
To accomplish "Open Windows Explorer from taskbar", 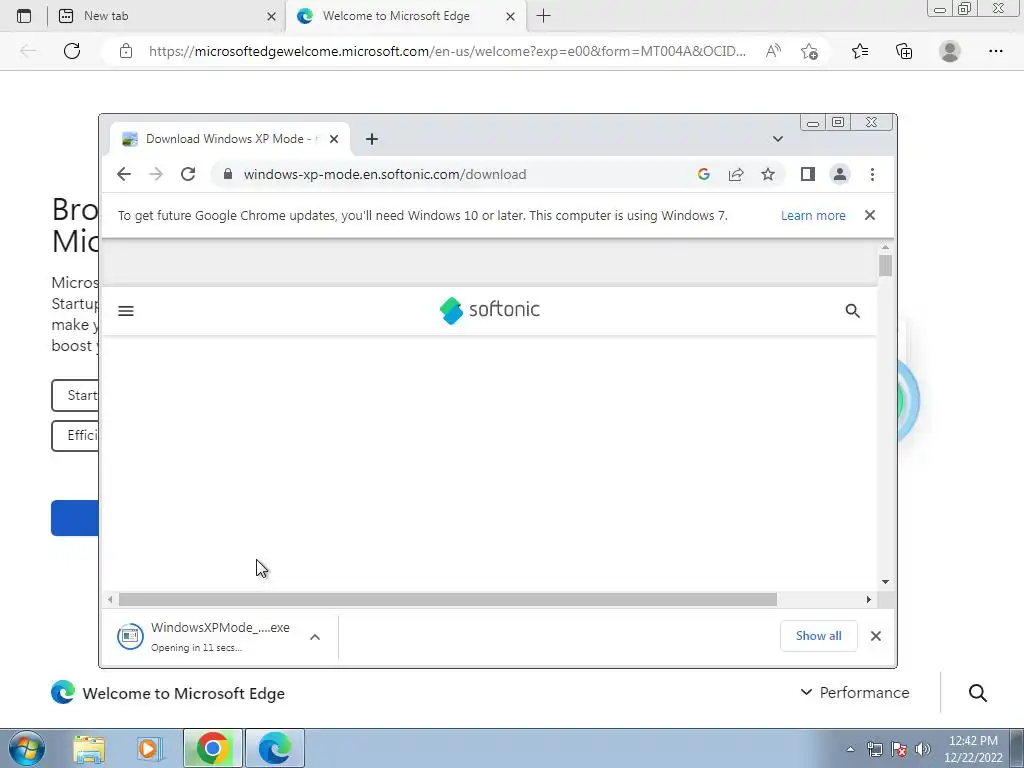I will coord(89,748).
